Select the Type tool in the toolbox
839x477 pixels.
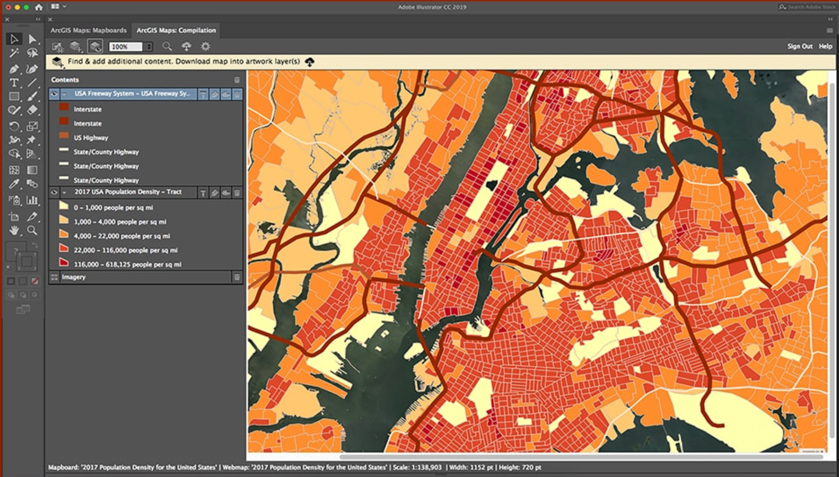pyautogui.click(x=14, y=83)
